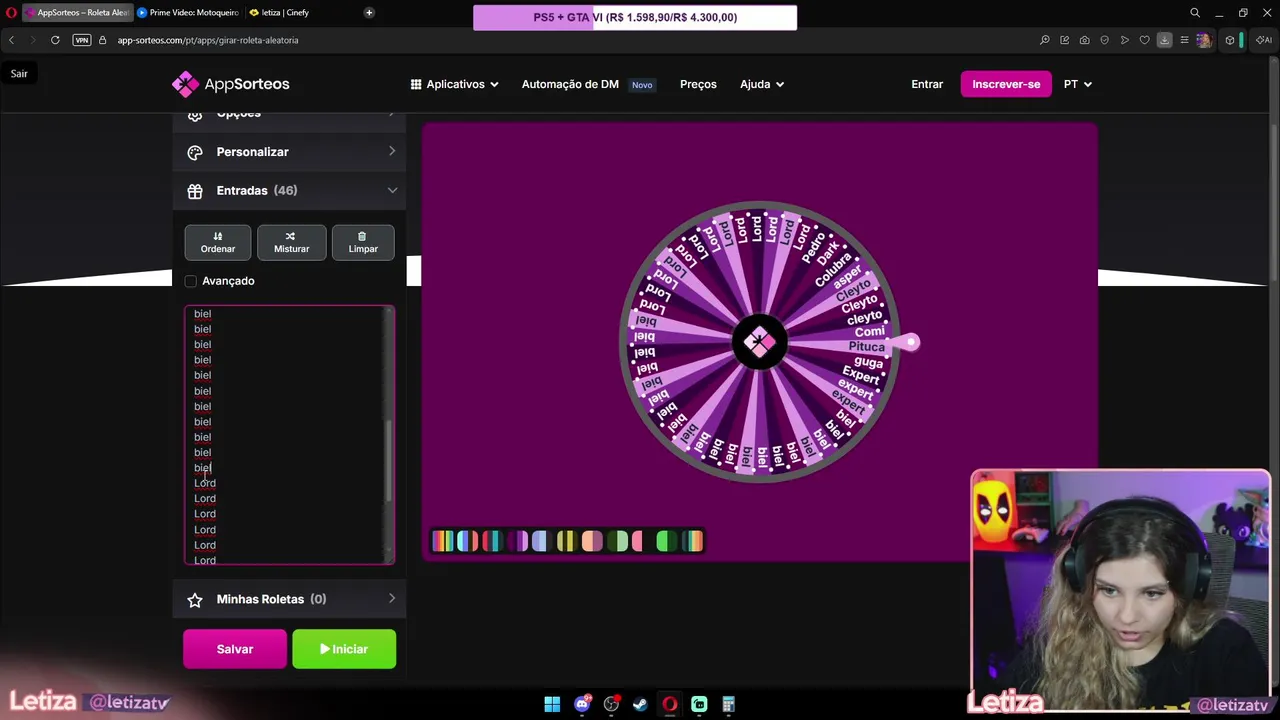Expand Minhas Roletas section
This screenshot has height=720, width=1280.
(x=289, y=599)
